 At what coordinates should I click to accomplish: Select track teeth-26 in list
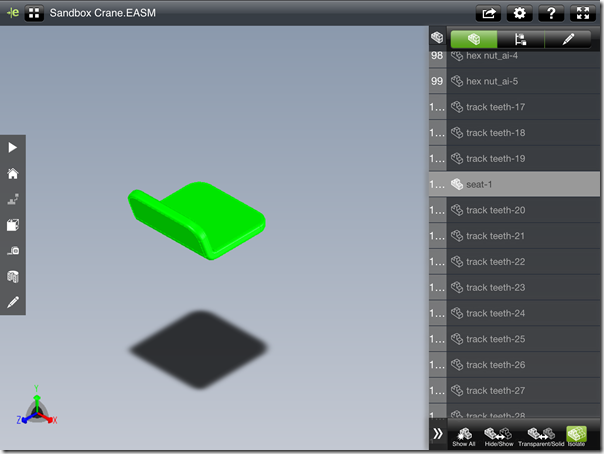point(514,365)
